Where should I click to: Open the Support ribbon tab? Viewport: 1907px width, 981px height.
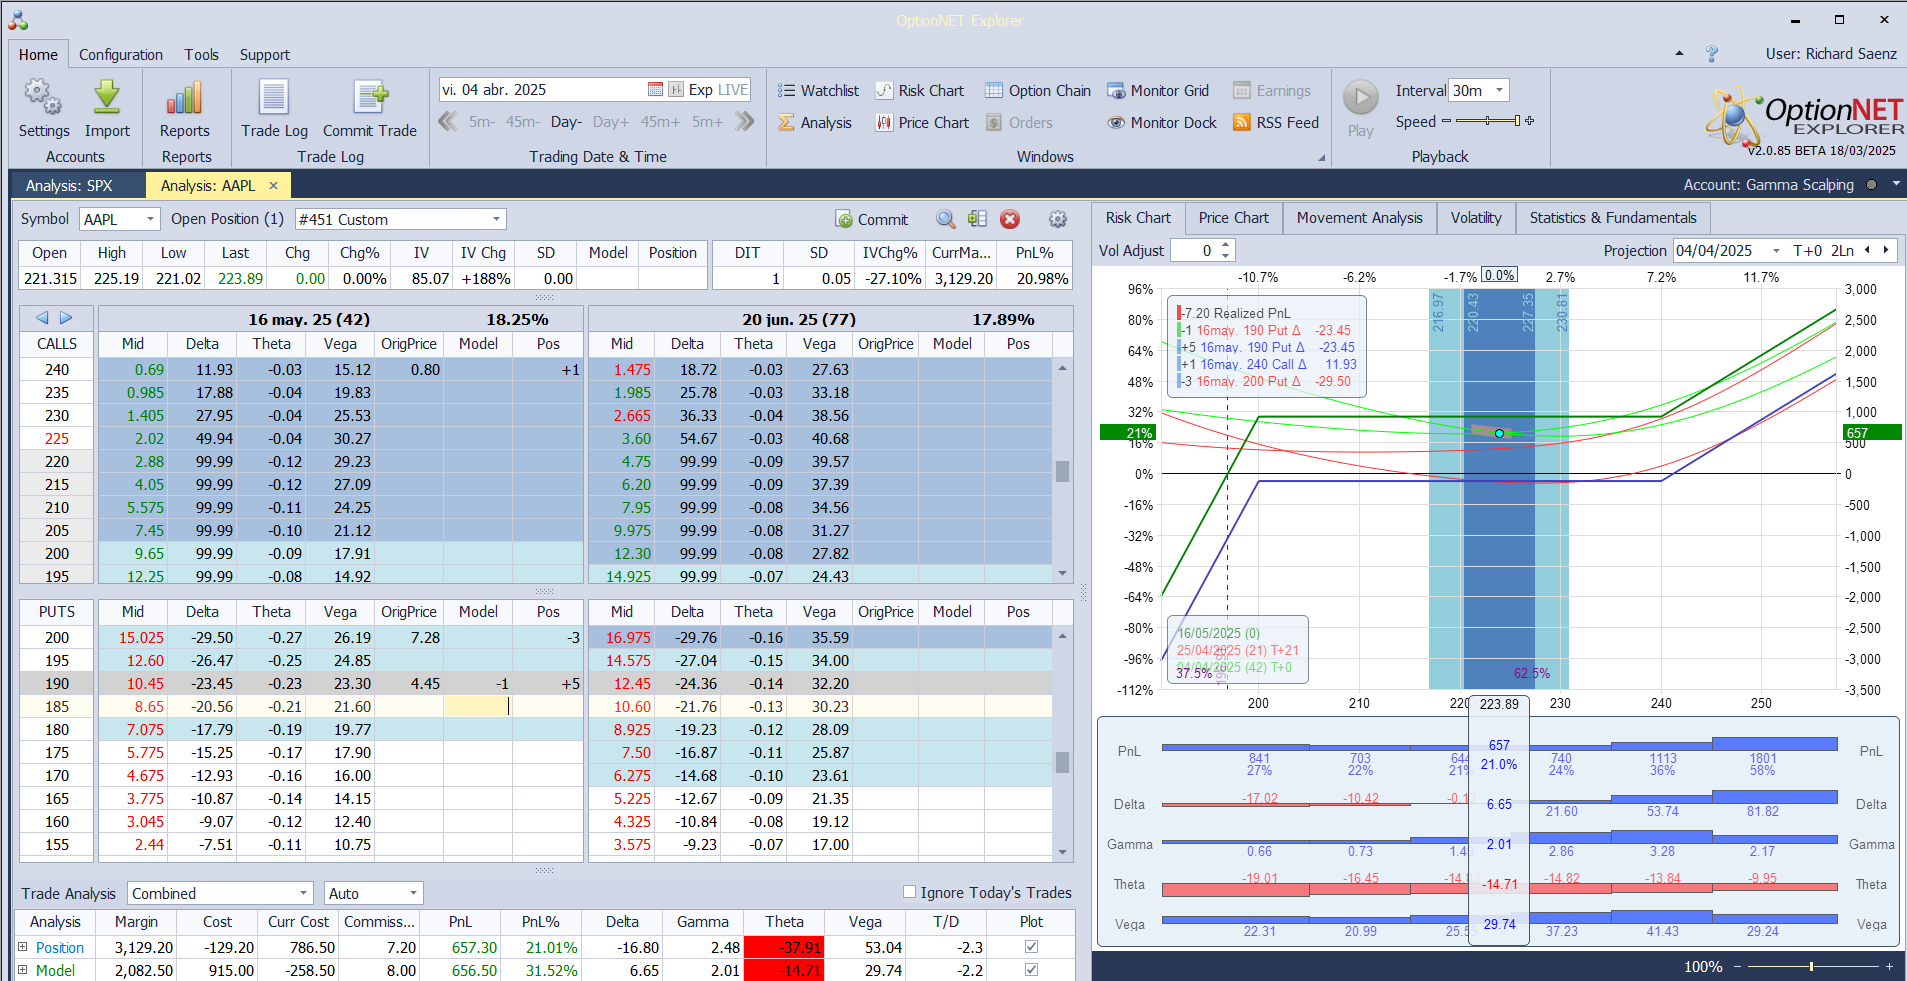pos(265,55)
